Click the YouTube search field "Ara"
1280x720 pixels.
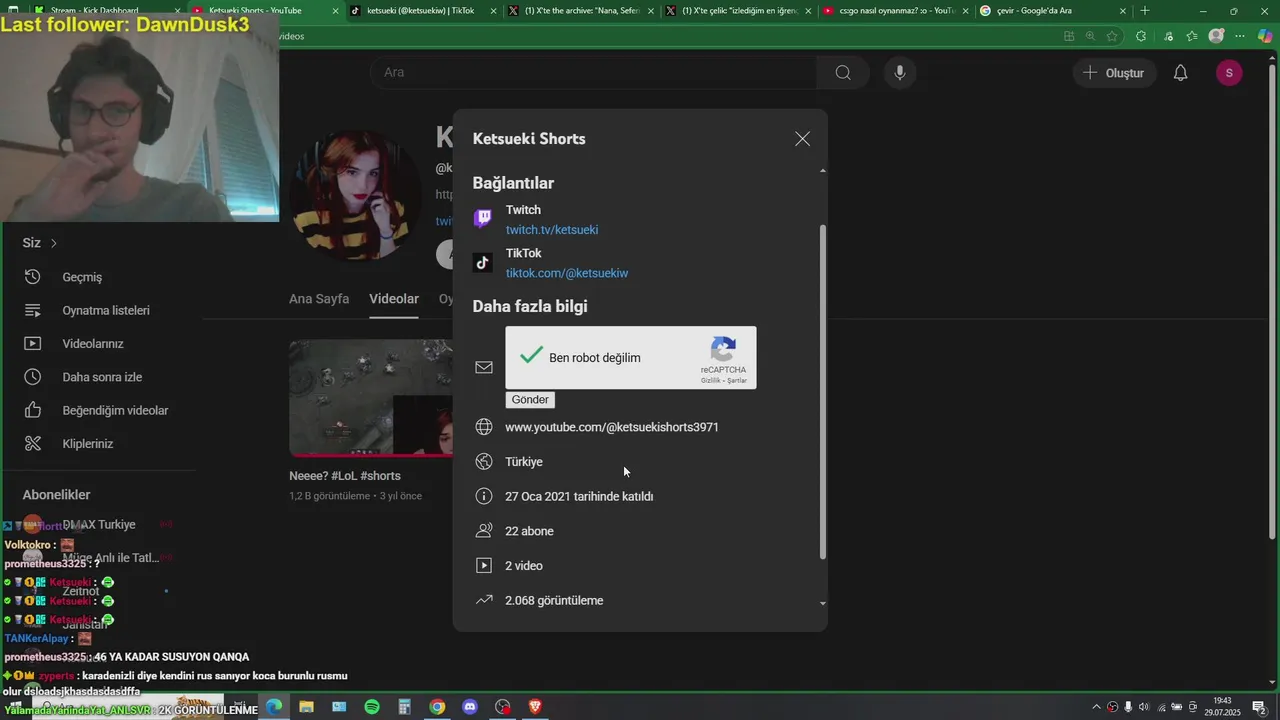click(593, 72)
